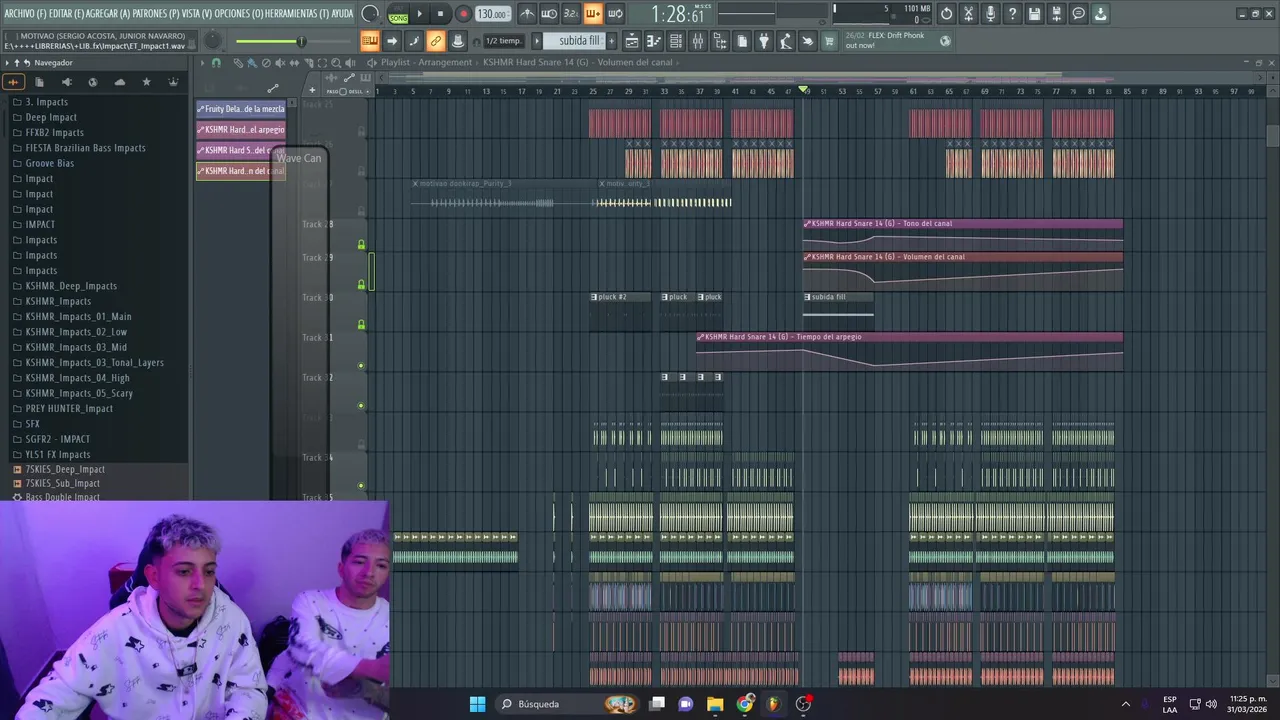
Task: Mute Track 28 with its green switch
Action: (x=361, y=244)
